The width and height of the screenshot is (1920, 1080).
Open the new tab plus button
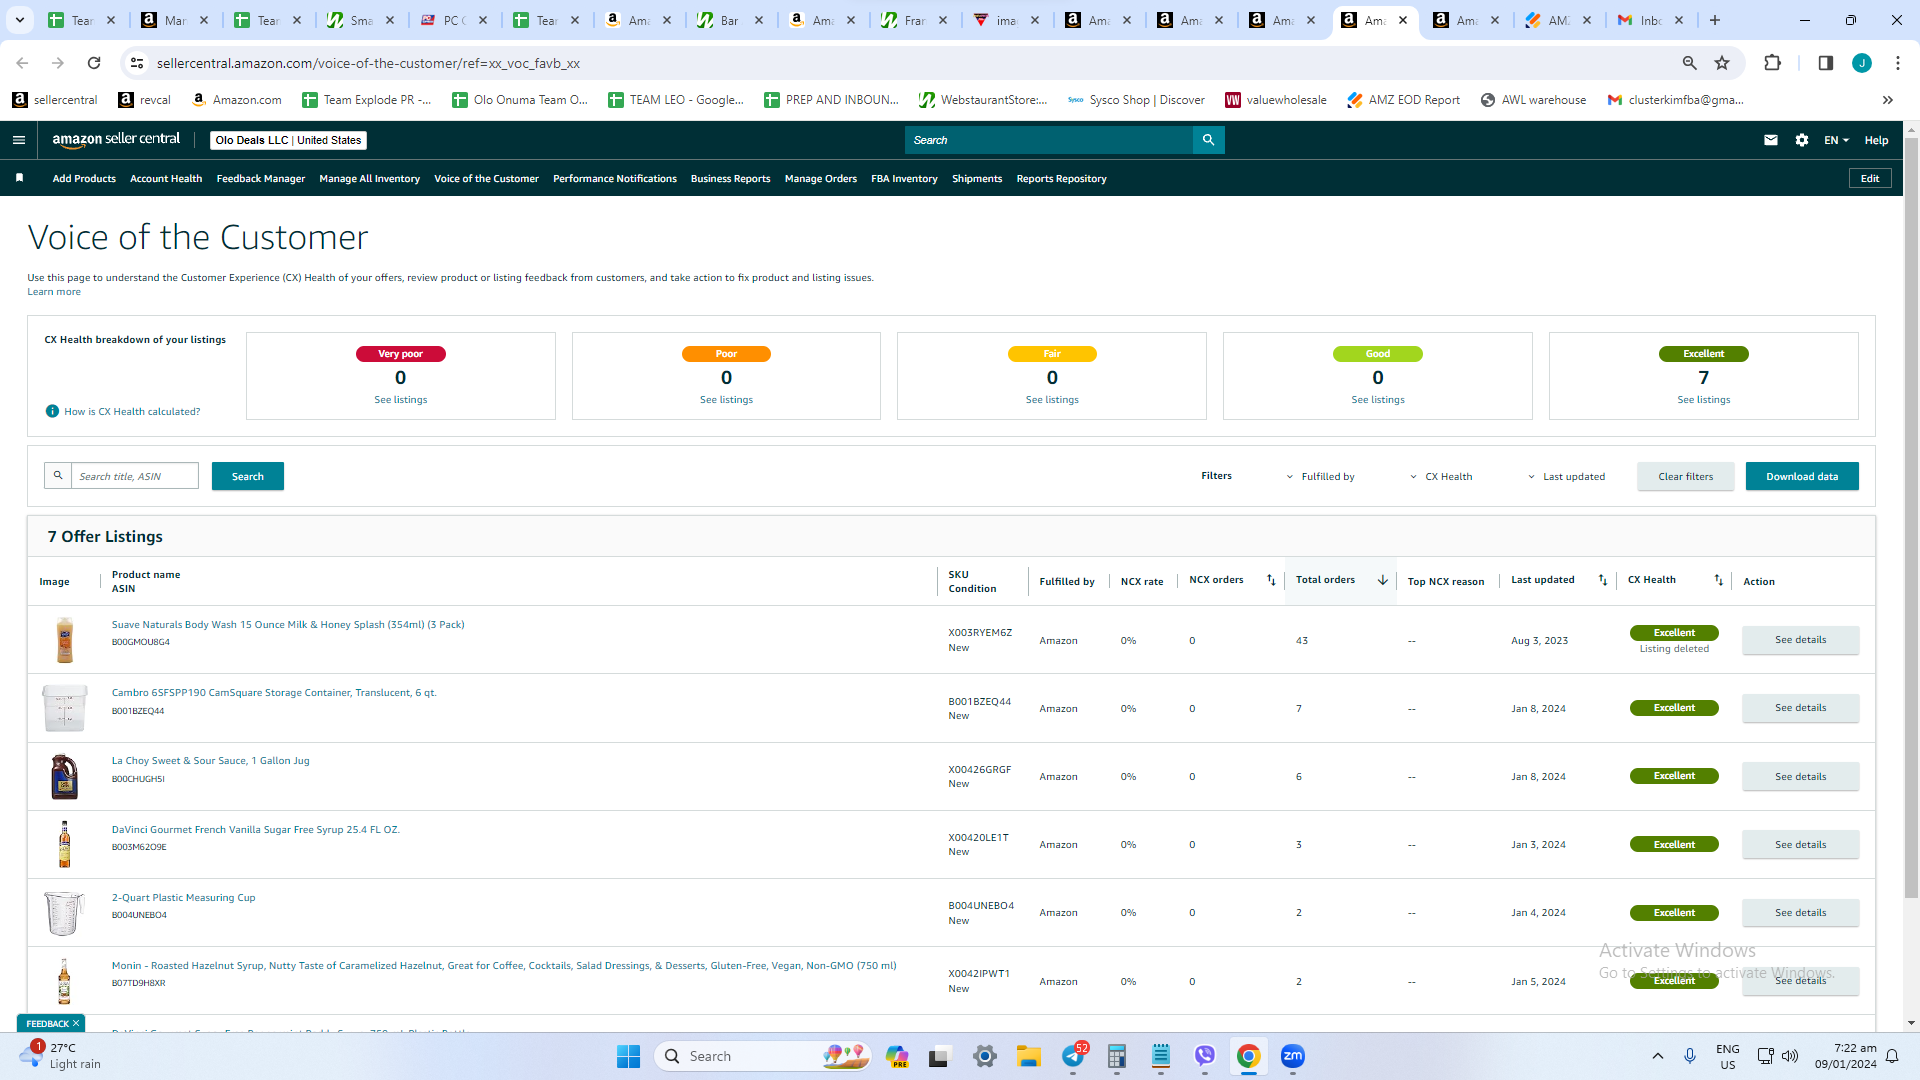[x=1715, y=20]
